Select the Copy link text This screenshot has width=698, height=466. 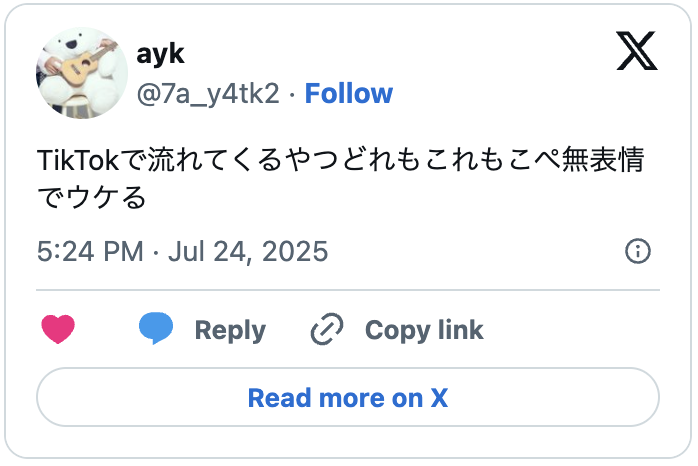click(424, 330)
